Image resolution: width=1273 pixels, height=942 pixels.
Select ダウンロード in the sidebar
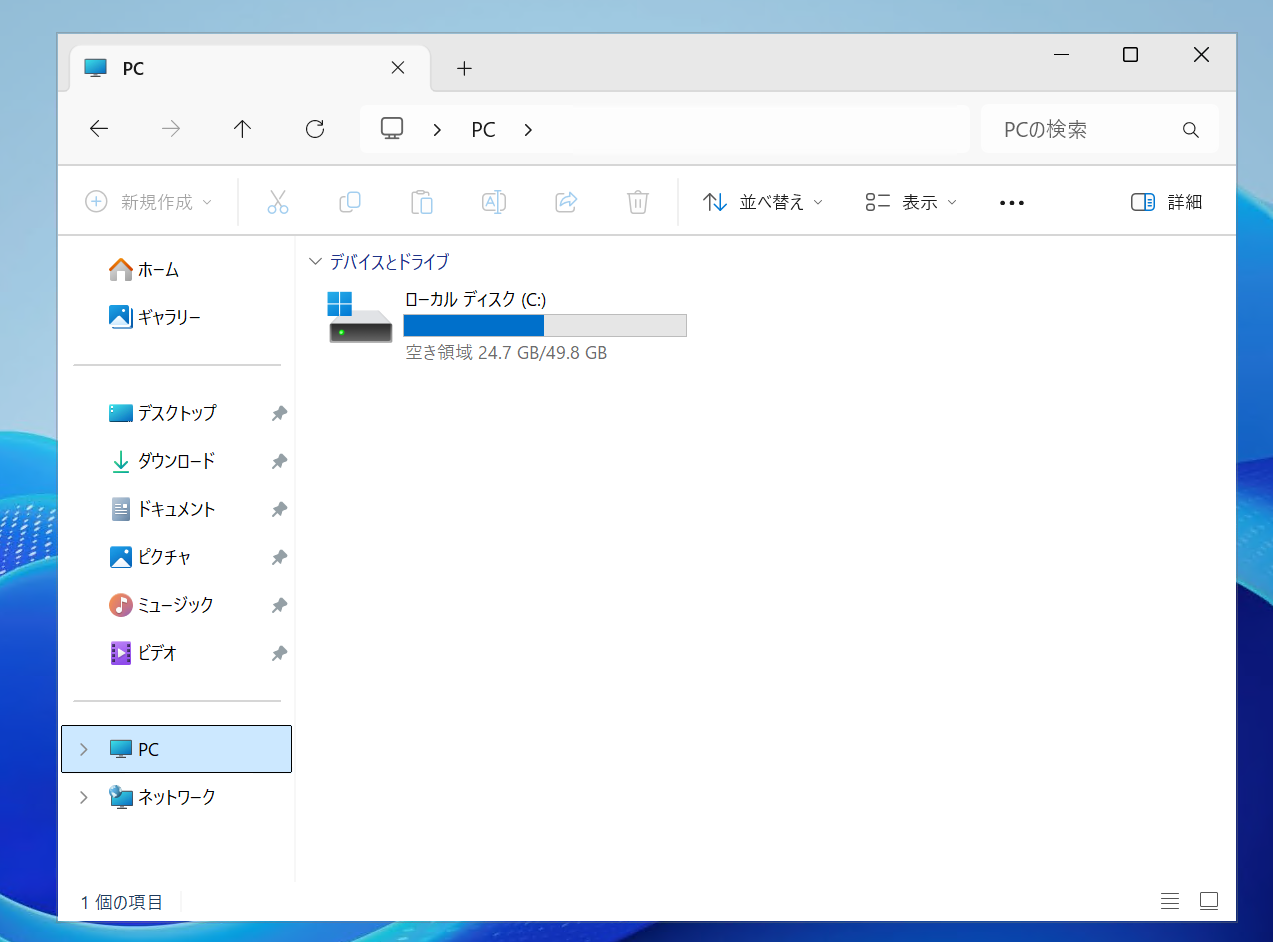point(176,461)
